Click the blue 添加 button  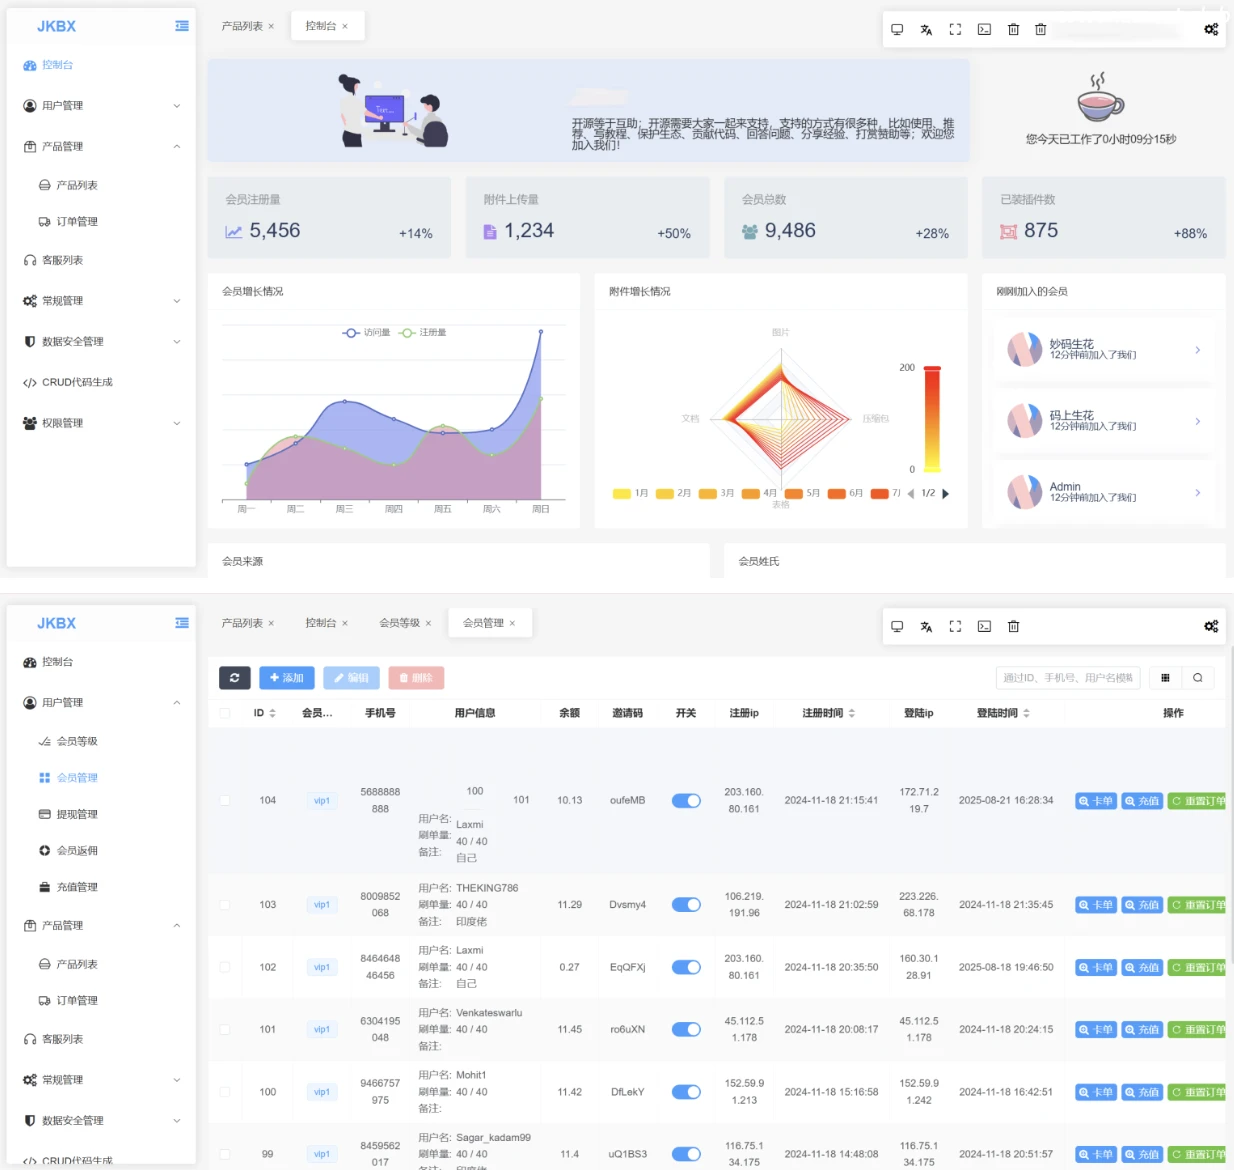point(287,678)
